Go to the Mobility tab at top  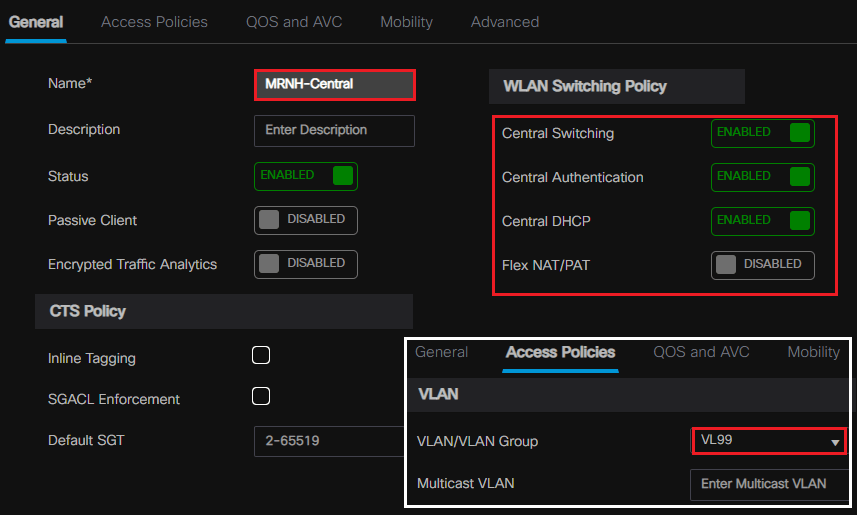click(406, 22)
